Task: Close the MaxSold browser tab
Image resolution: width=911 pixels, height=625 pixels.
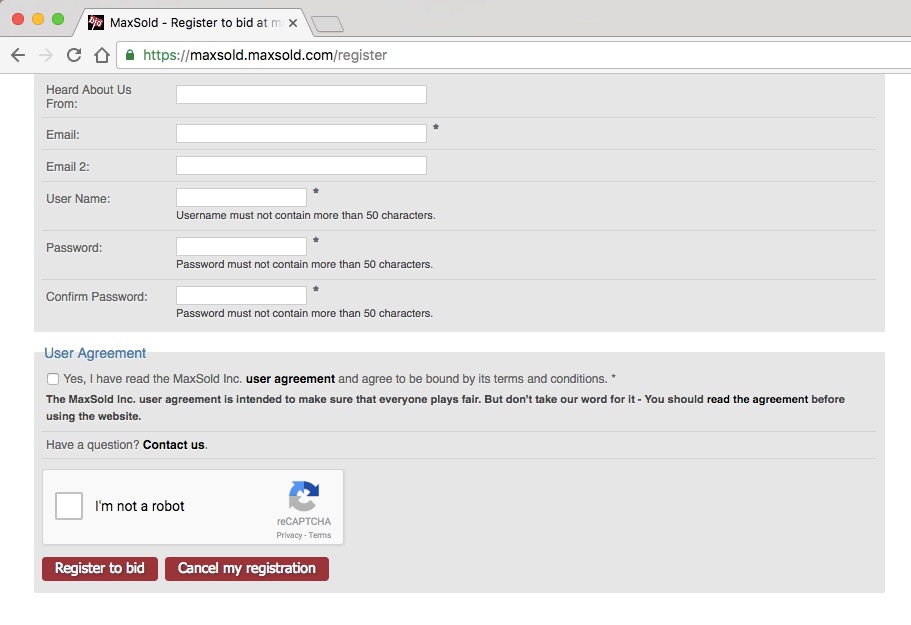Action: point(293,23)
